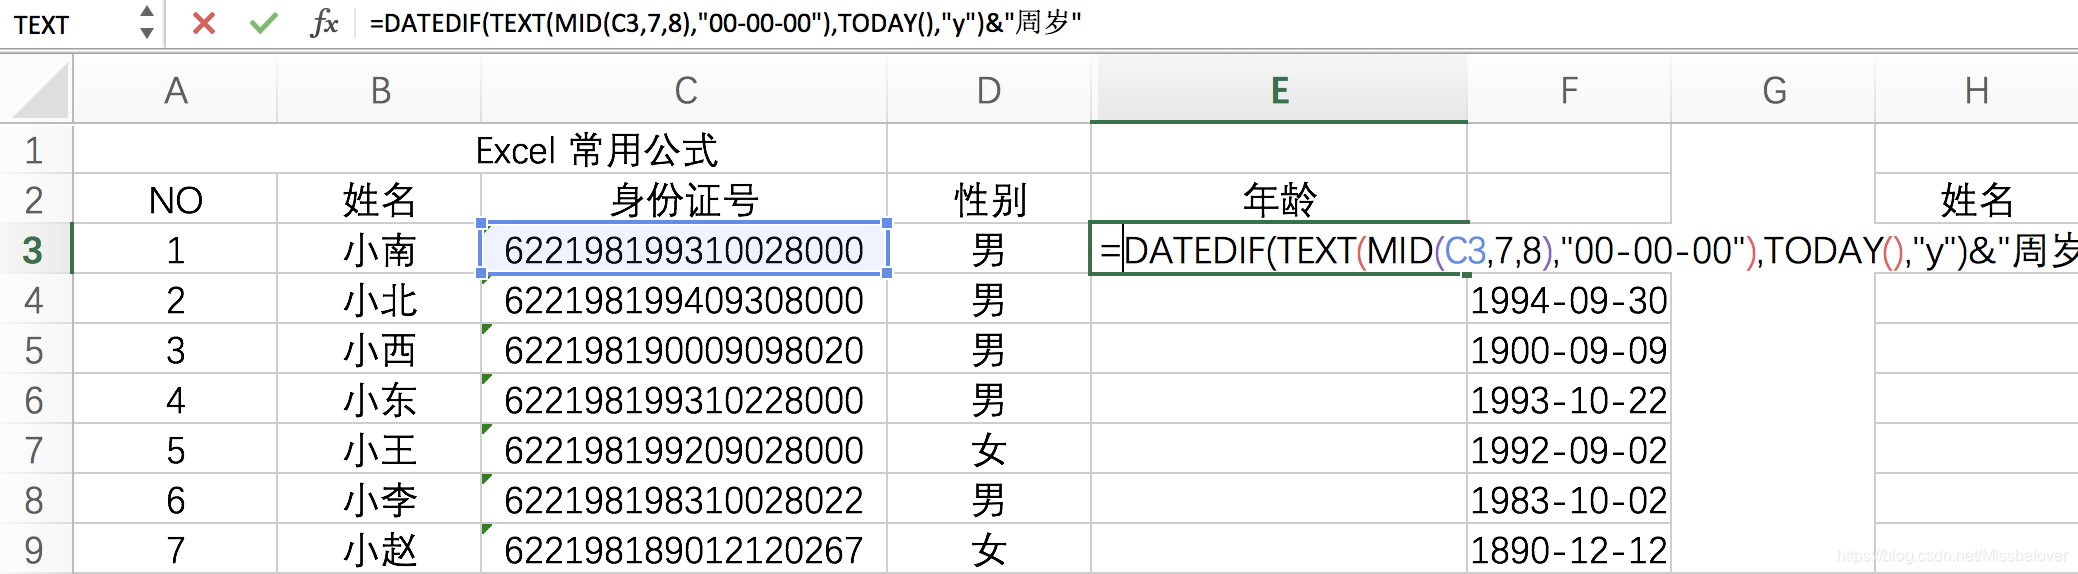This screenshot has width=2078, height=574.
Task: Click the empty age cell for 小赵
Action: point(1279,549)
